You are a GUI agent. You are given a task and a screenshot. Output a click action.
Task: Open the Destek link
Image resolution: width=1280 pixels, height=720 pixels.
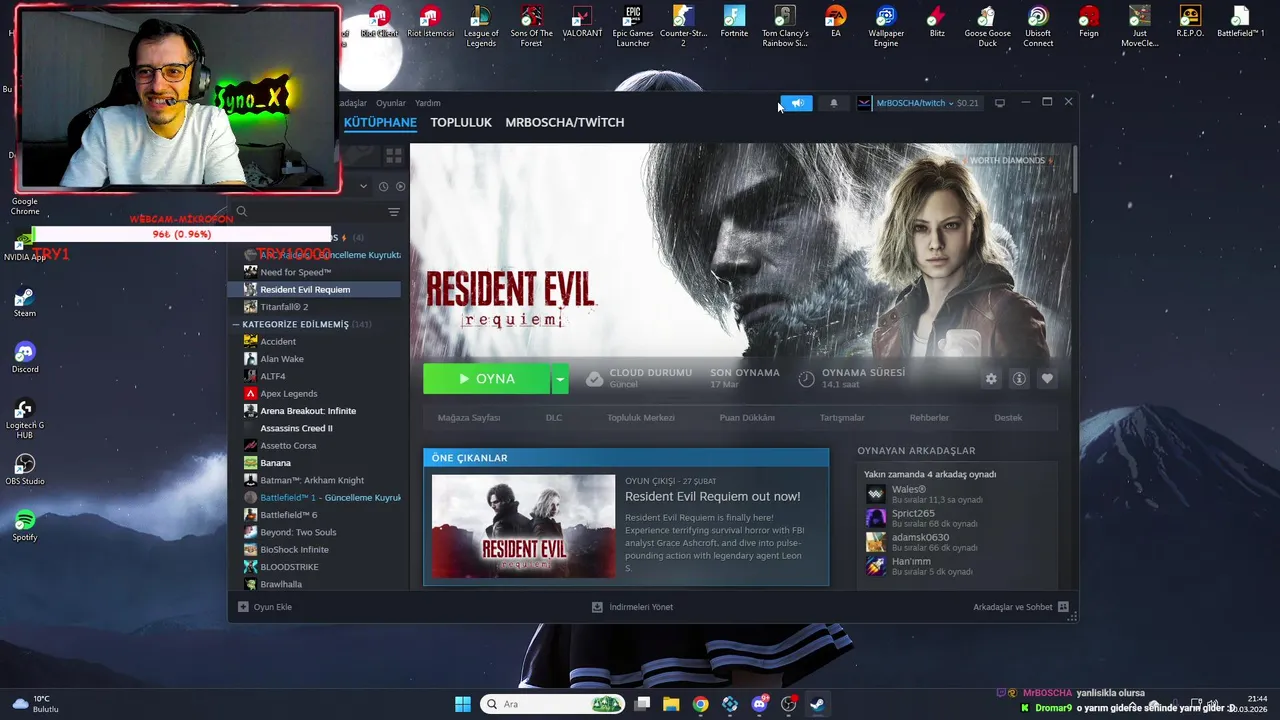pos(1008,418)
